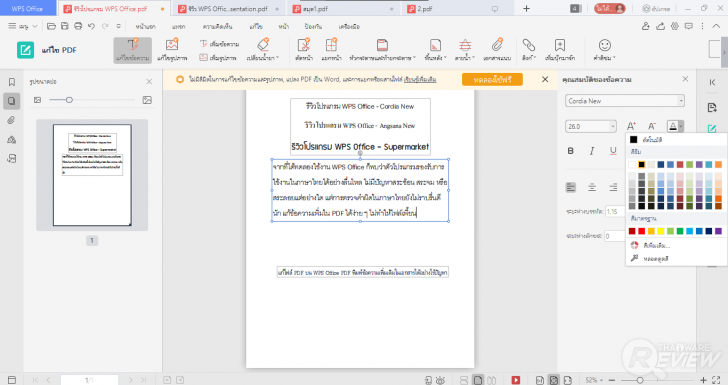
Task: Select page 1 thumbnail
Action: [92, 175]
